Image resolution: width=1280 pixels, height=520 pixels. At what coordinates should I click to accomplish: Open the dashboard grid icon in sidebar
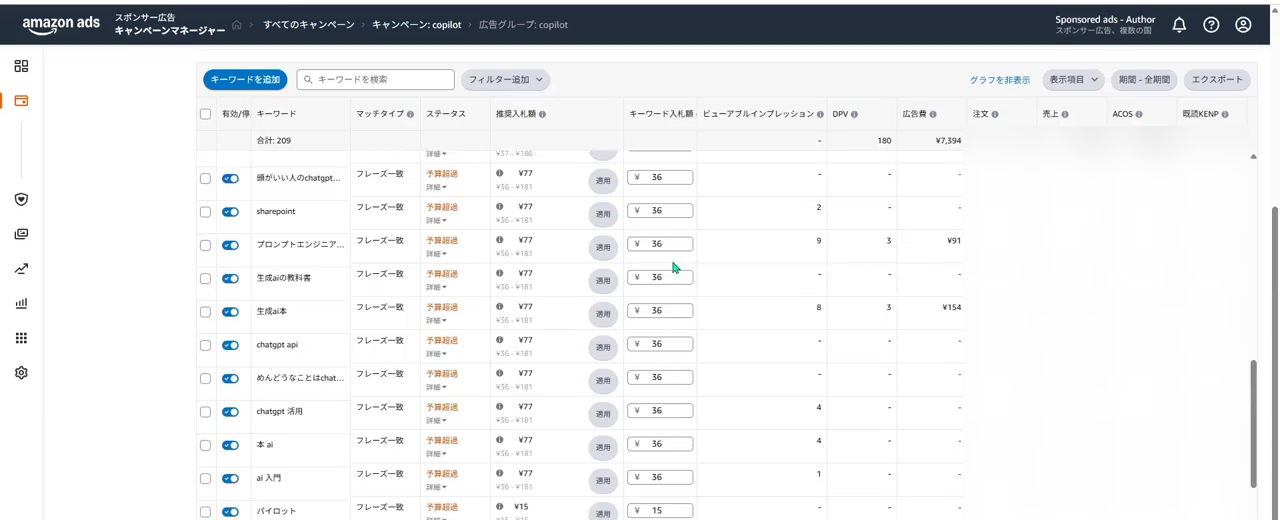(x=21, y=66)
